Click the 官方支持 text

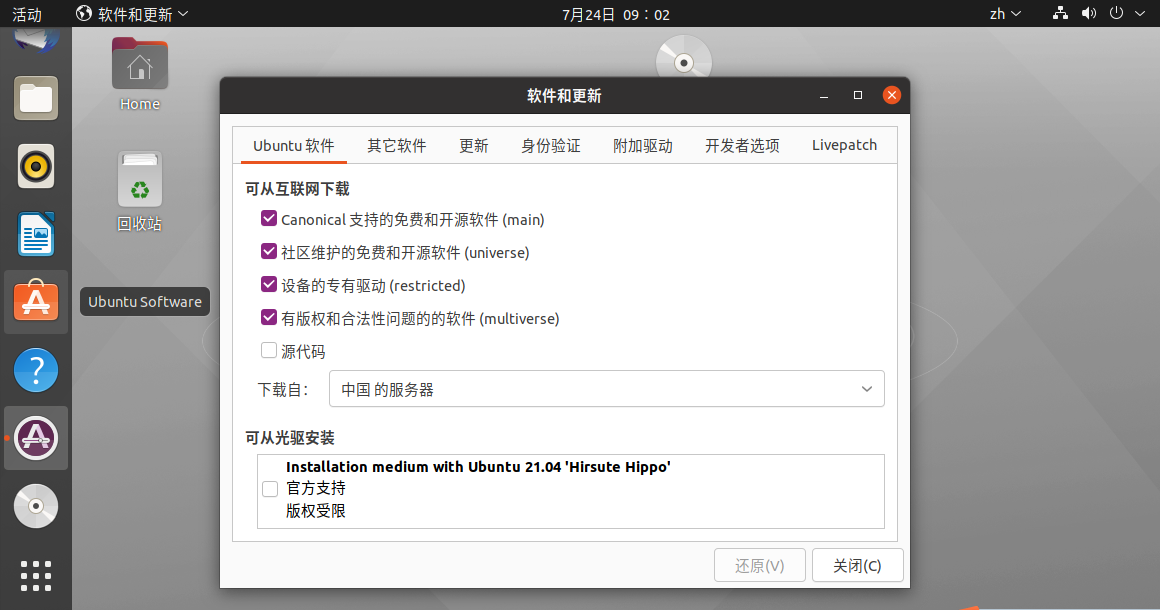pos(316,488)
